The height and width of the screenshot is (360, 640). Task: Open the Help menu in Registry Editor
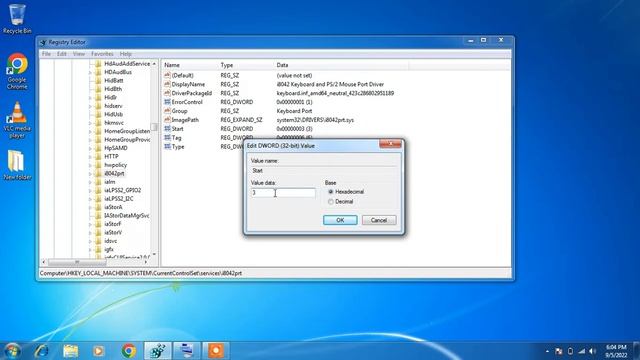click(125, 54)
